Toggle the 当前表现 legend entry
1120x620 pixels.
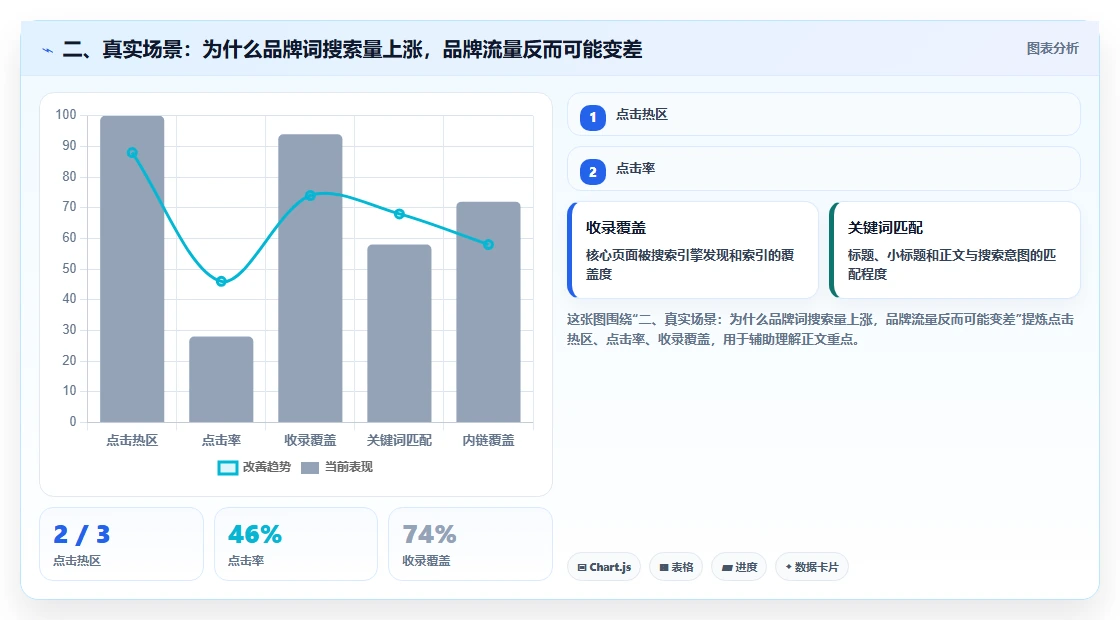click(x=337, y=467)
